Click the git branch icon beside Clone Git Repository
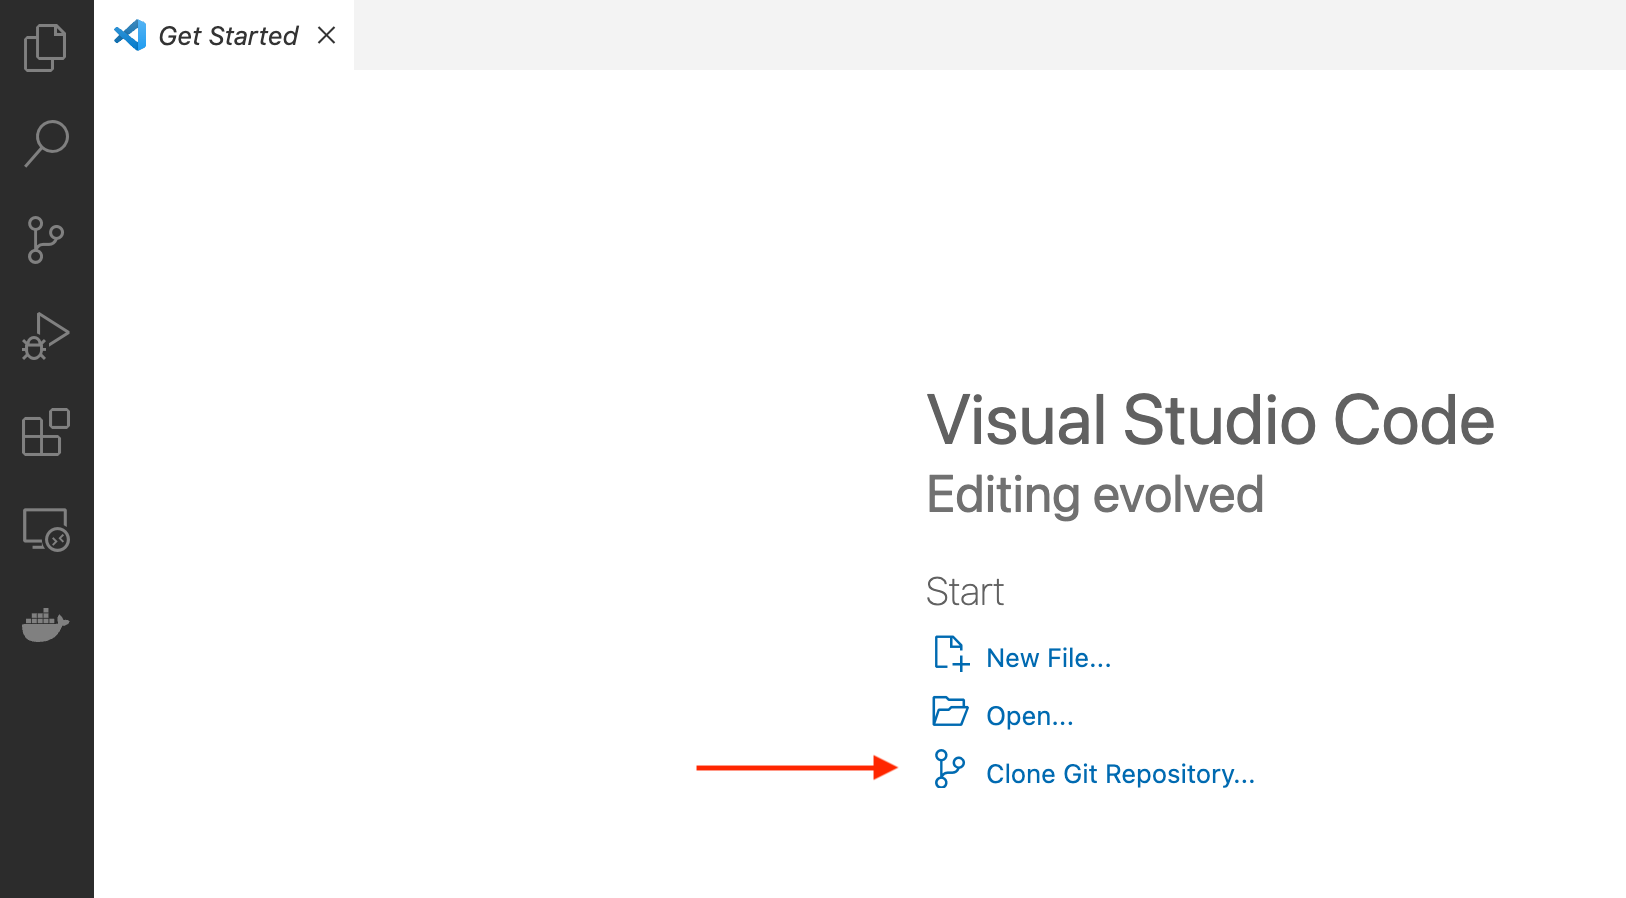 (949, 769)
